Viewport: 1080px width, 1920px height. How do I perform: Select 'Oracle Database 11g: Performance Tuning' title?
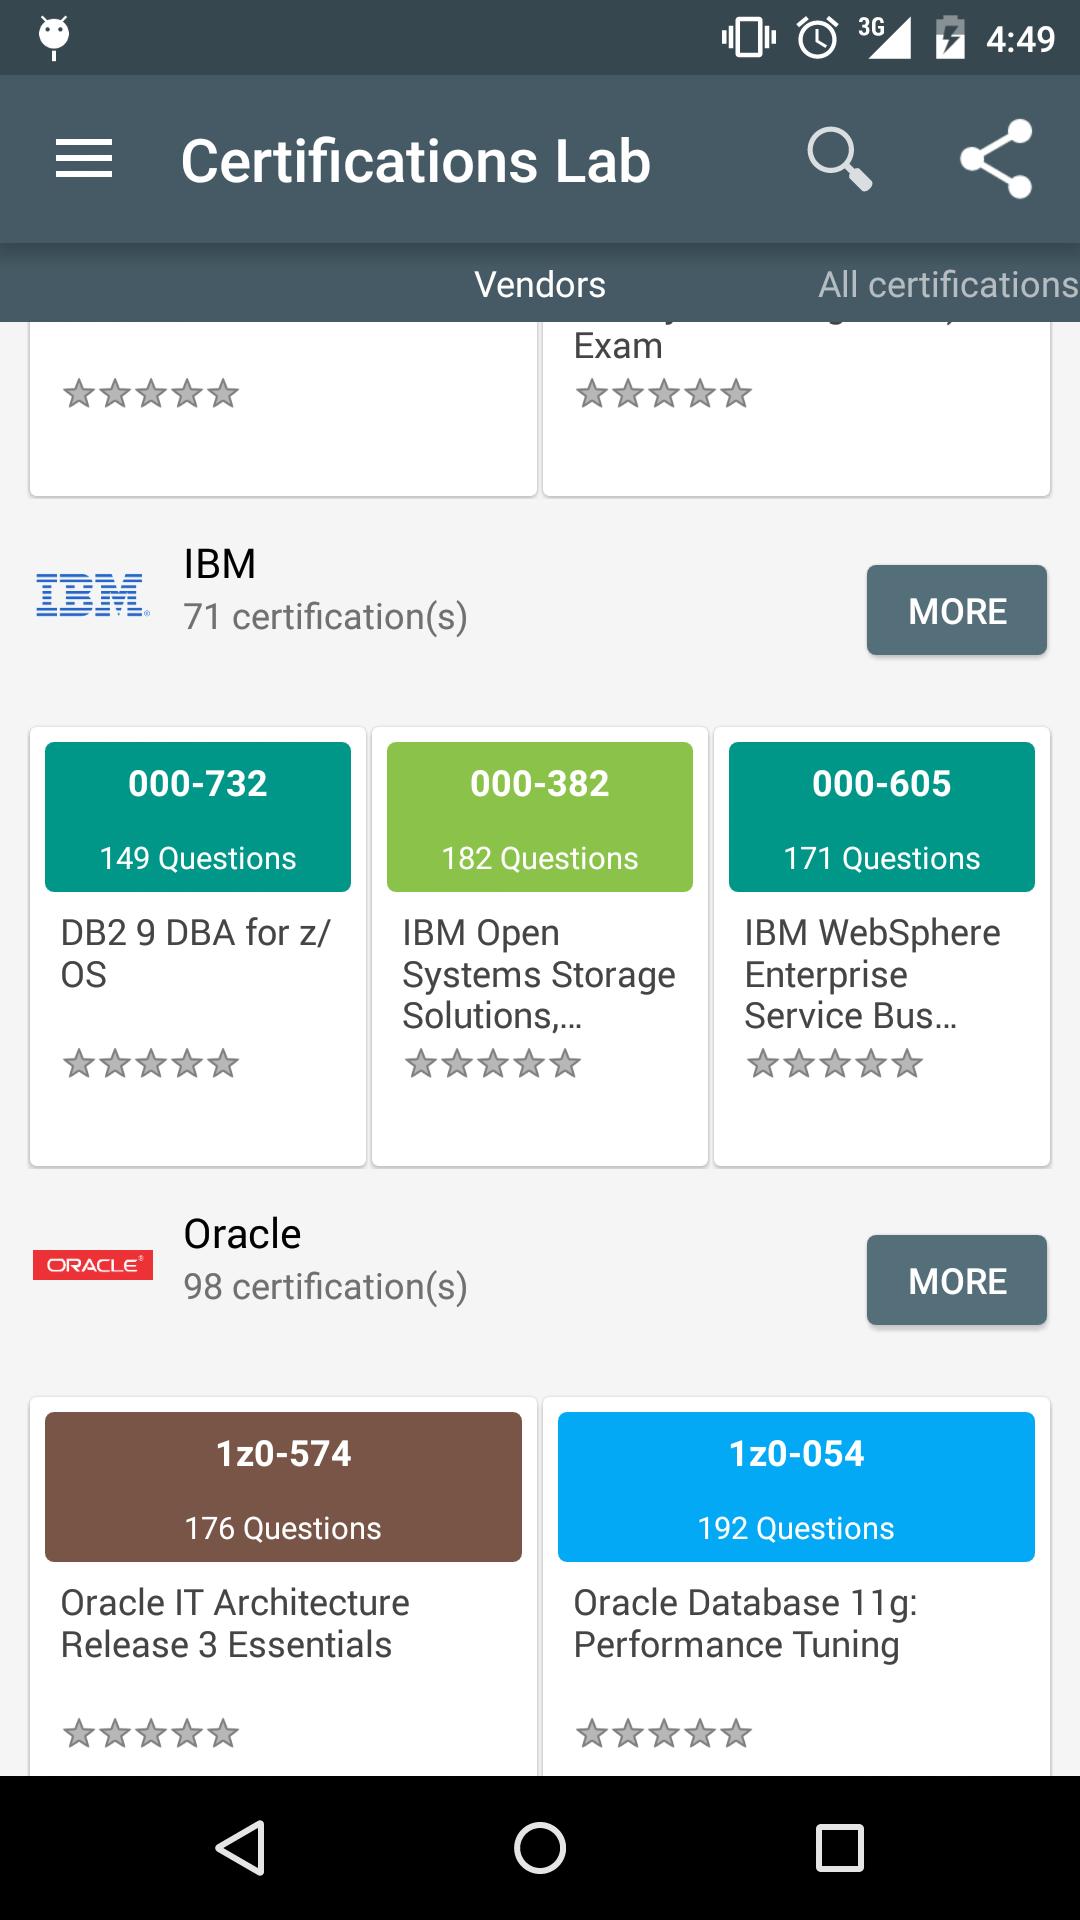click(x=745, y=1623)
